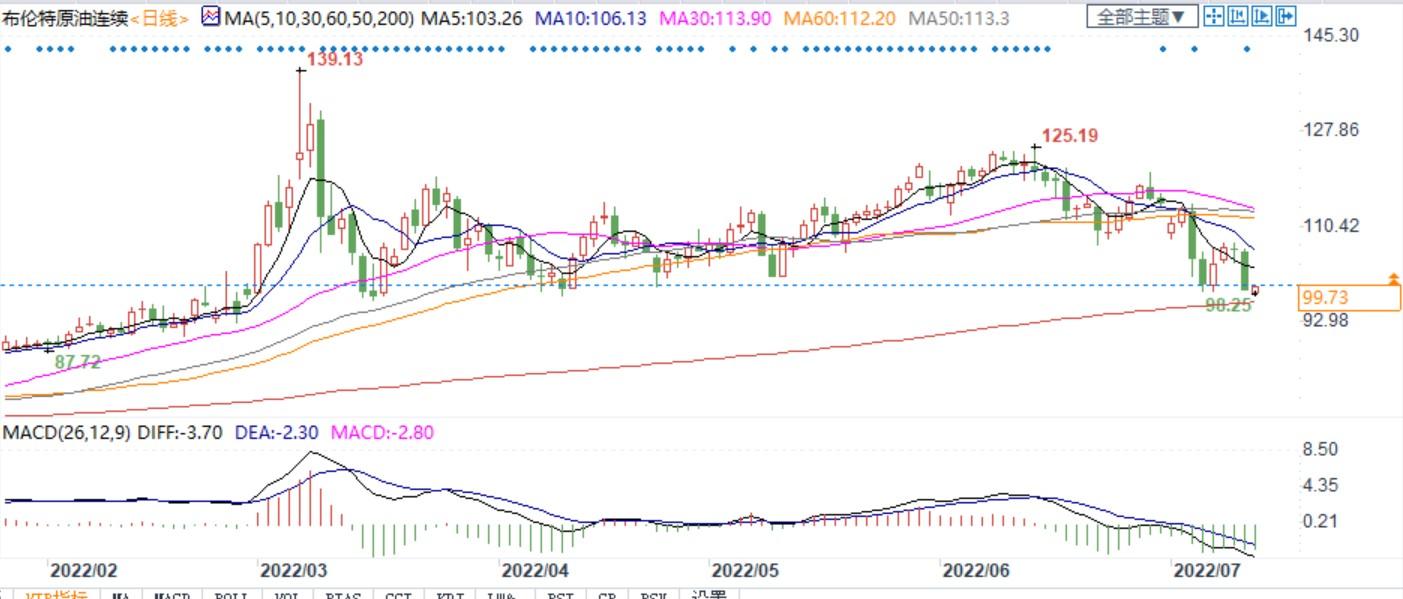Select the CR indicator tab
Screen dimensions: 1403x599
tap(606, 595)
